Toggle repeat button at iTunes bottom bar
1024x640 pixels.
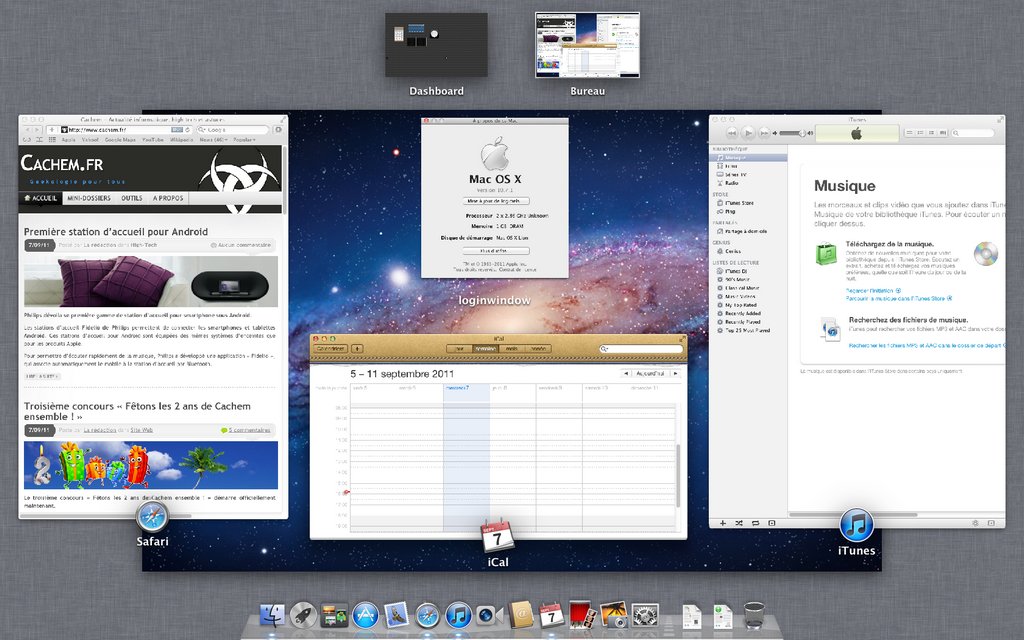(756, 523)
